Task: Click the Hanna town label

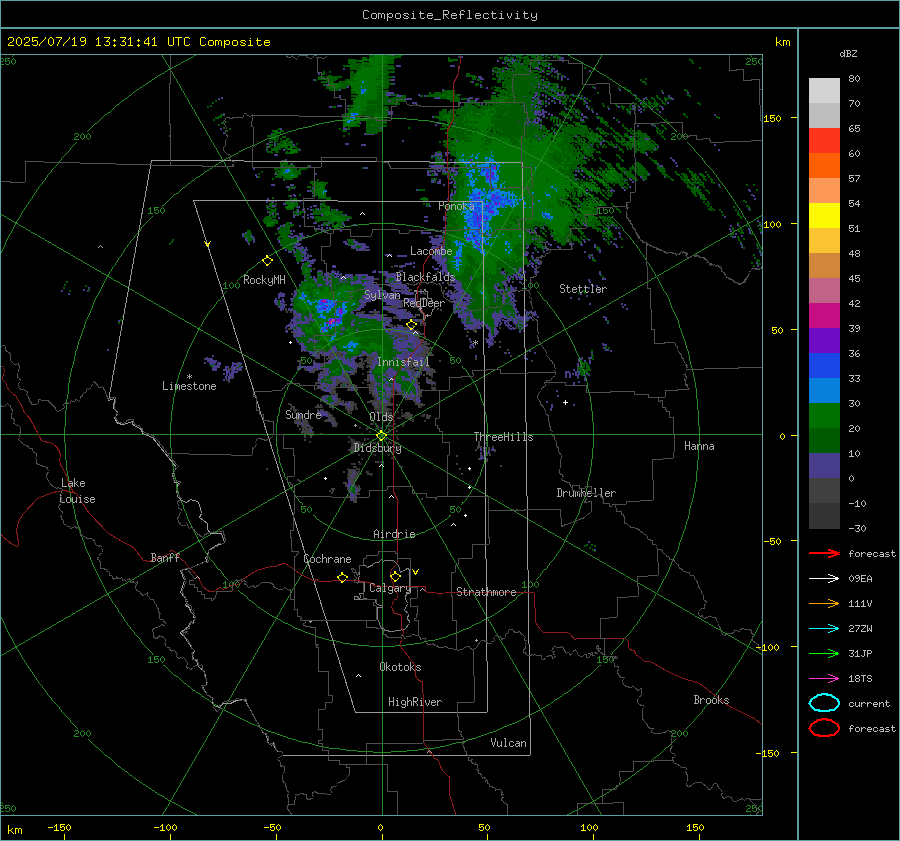Action: point(699,446)
